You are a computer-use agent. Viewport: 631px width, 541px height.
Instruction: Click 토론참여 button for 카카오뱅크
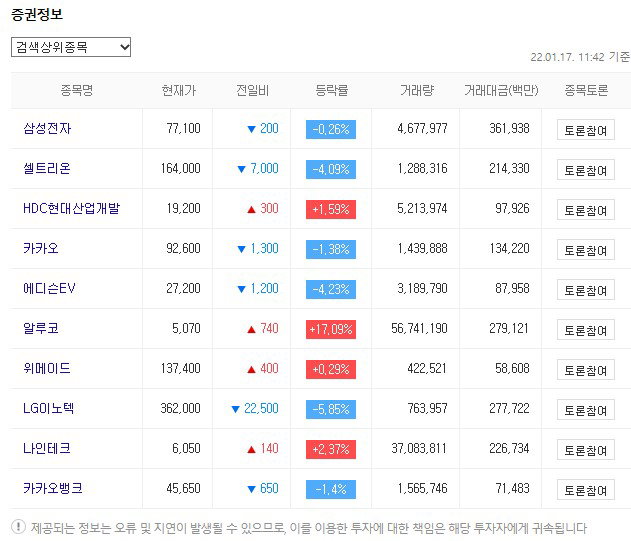[586, 489]
